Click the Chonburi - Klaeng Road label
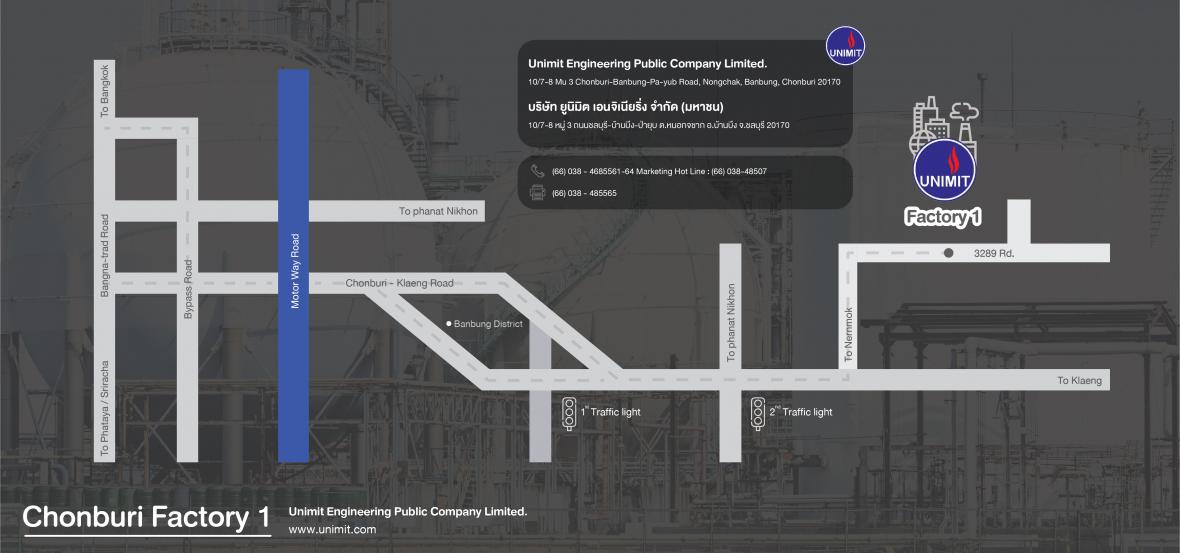This screenshot has width=1180, height=553. click(x=400, y=283)
